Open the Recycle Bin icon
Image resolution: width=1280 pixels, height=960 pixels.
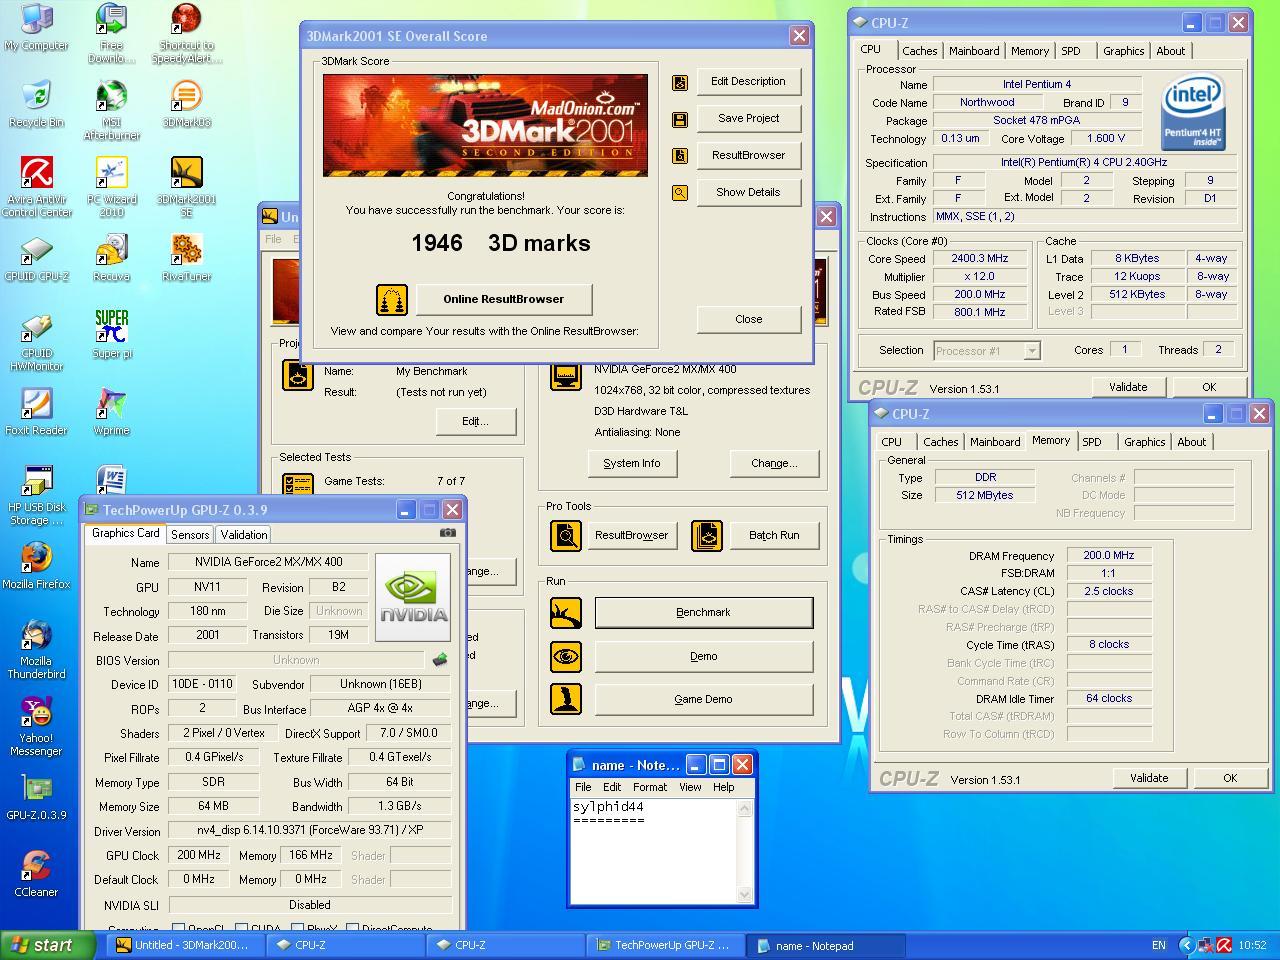37,105
